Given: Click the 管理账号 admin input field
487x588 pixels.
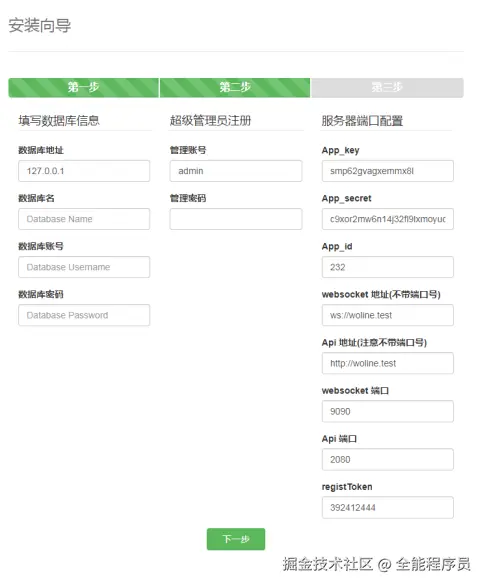Looking at the screenshot, I should tap(236, 171).
